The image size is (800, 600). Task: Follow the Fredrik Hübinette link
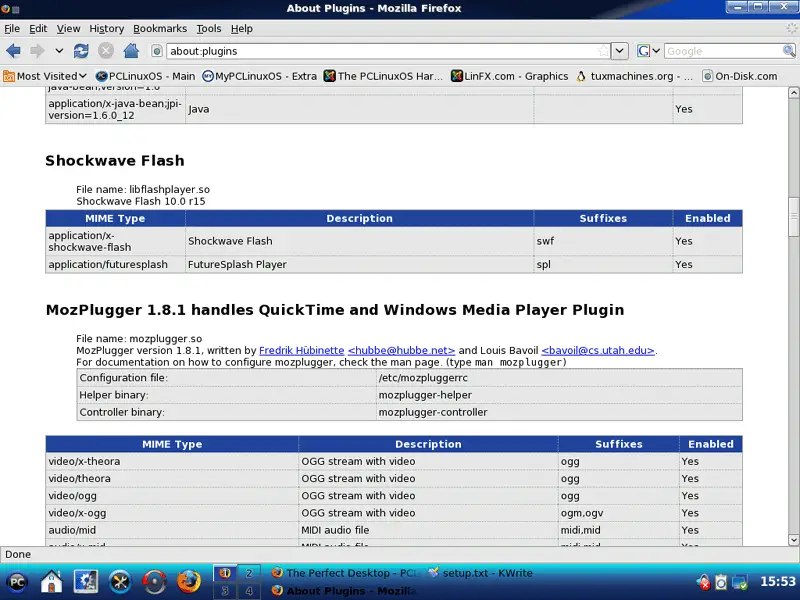[x=302, y=351]
